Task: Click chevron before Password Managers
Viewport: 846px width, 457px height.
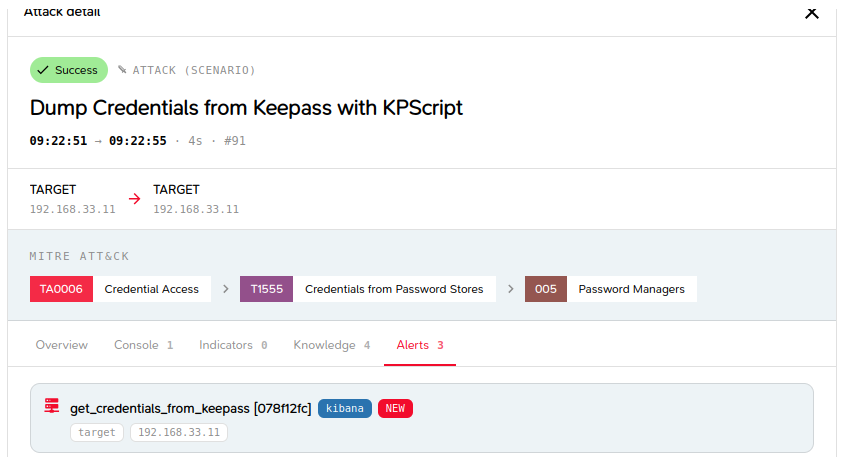Action: [510, 289]
